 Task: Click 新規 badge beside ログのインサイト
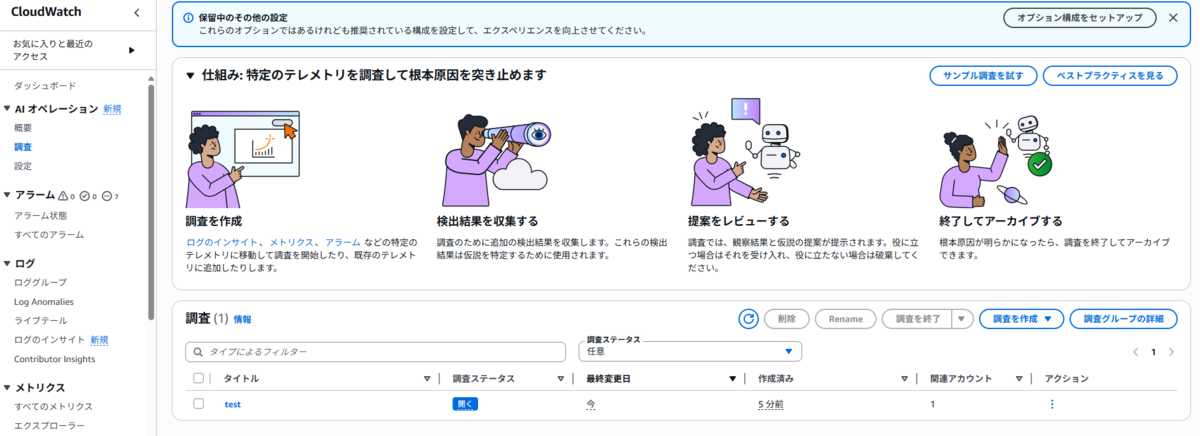coord(99,340)
